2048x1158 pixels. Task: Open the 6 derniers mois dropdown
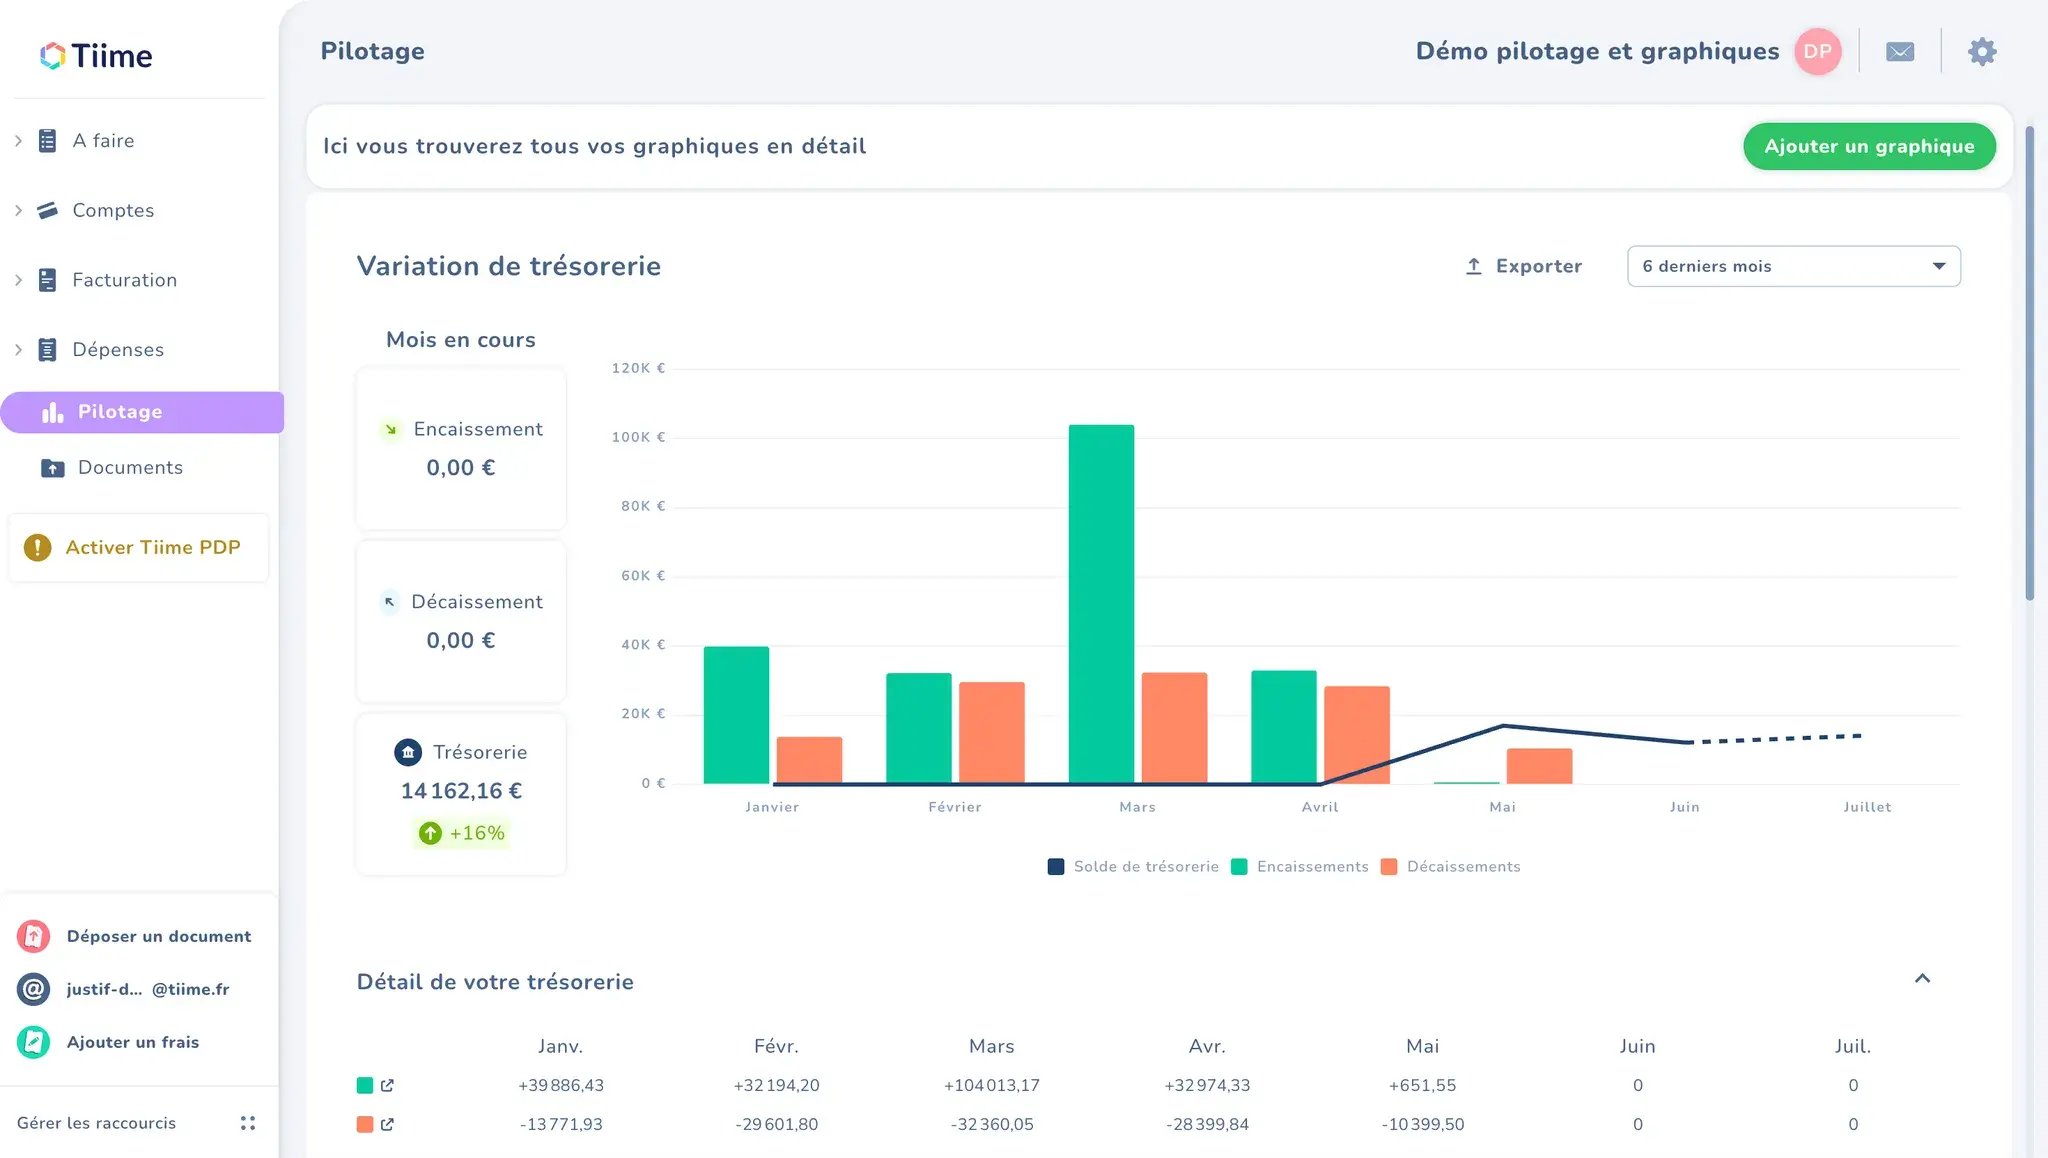pyautogui.click(x=1793, y=266)
